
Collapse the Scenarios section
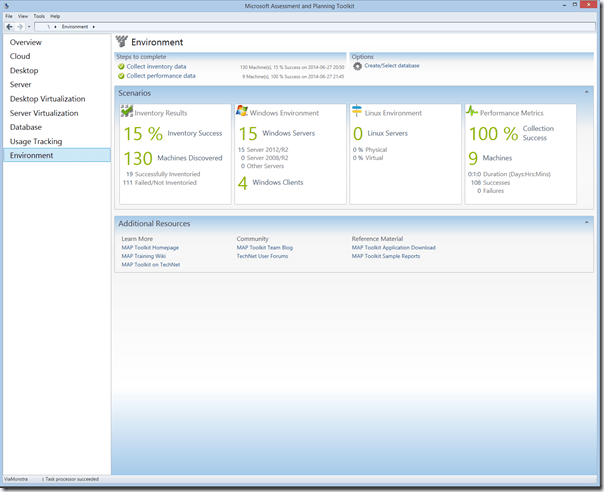point(589,92)
